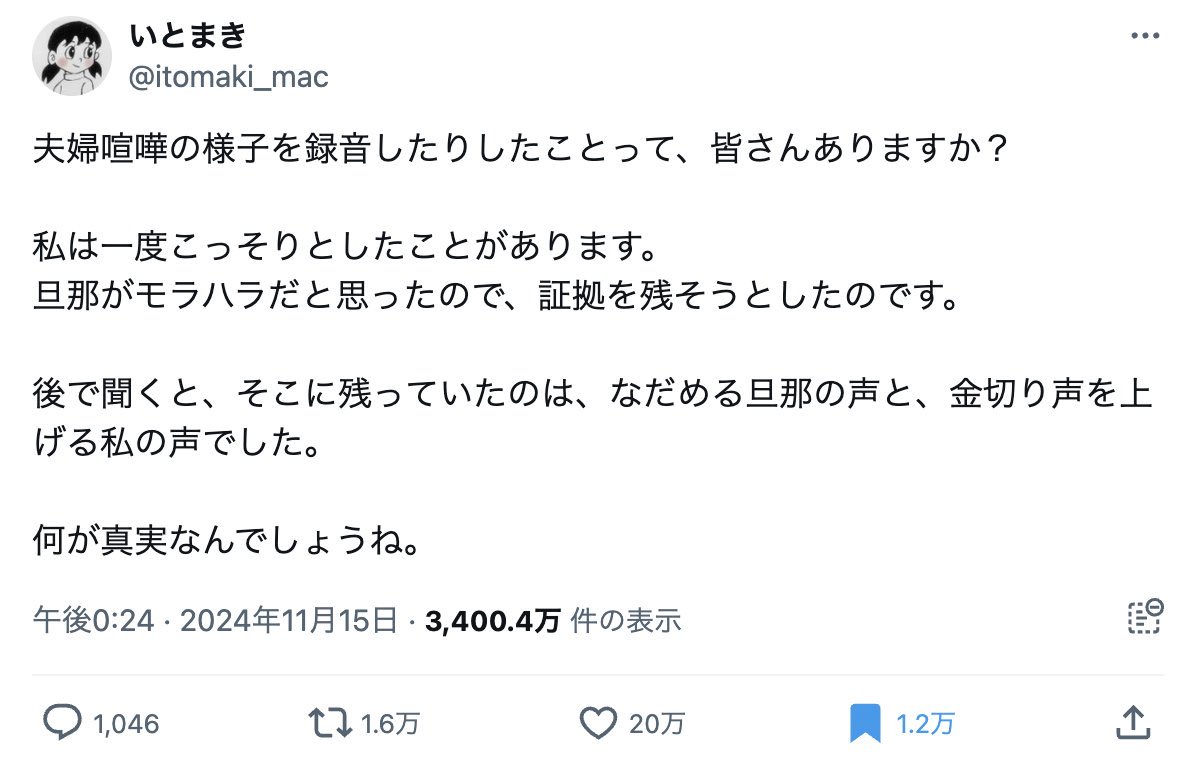Click the 20万 likes count

[656, 724]
